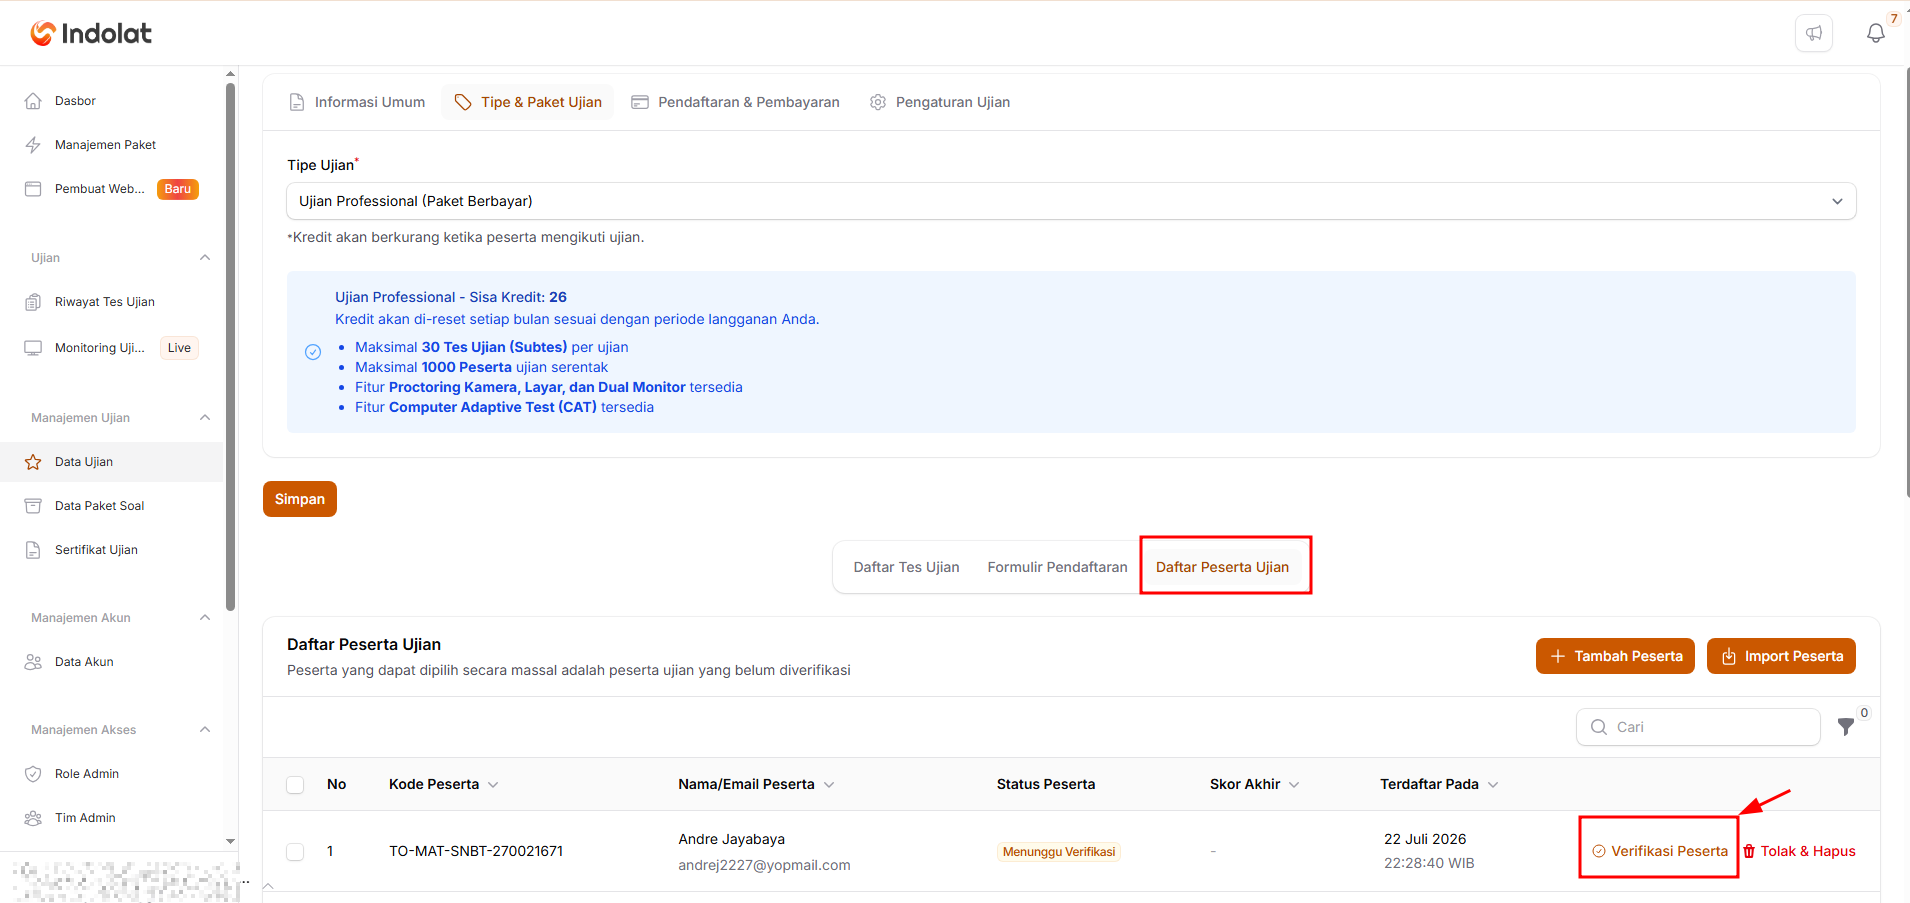Click the Simpan button

point(300,499)
